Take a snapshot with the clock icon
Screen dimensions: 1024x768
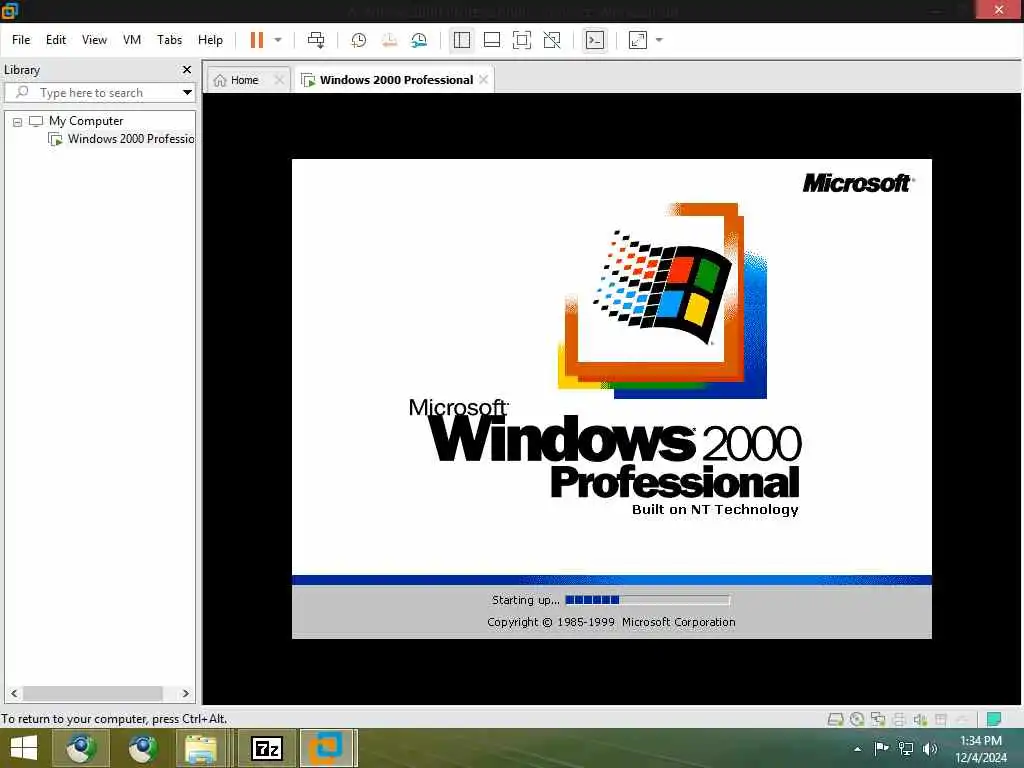point(359,40)
